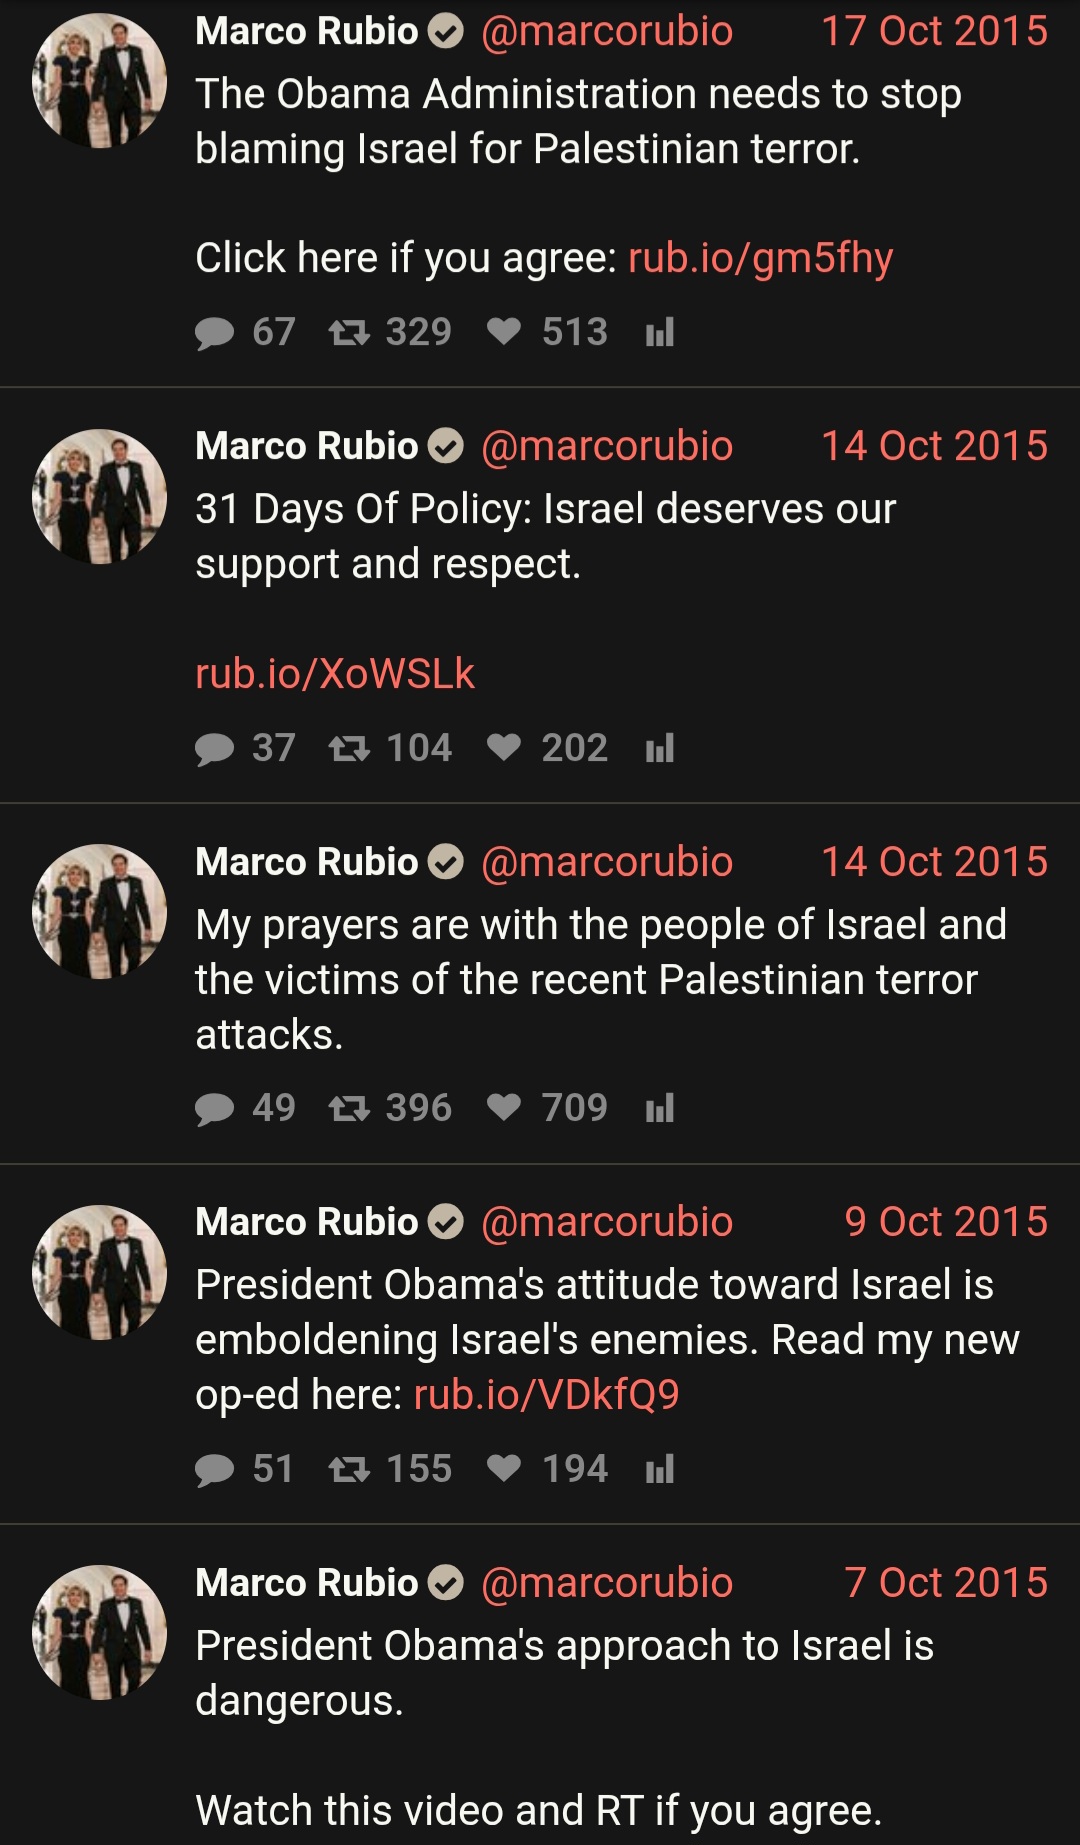Click reply icon on 17 Oct tweet

[x=214, y=333]
